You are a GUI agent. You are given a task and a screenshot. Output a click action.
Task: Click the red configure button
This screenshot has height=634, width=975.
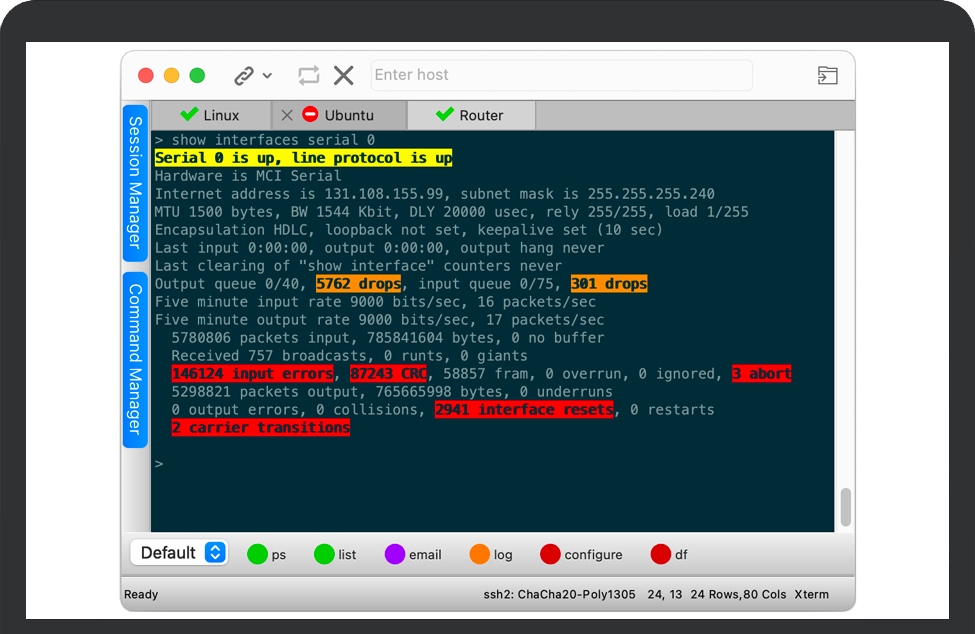tap(581, 554)
